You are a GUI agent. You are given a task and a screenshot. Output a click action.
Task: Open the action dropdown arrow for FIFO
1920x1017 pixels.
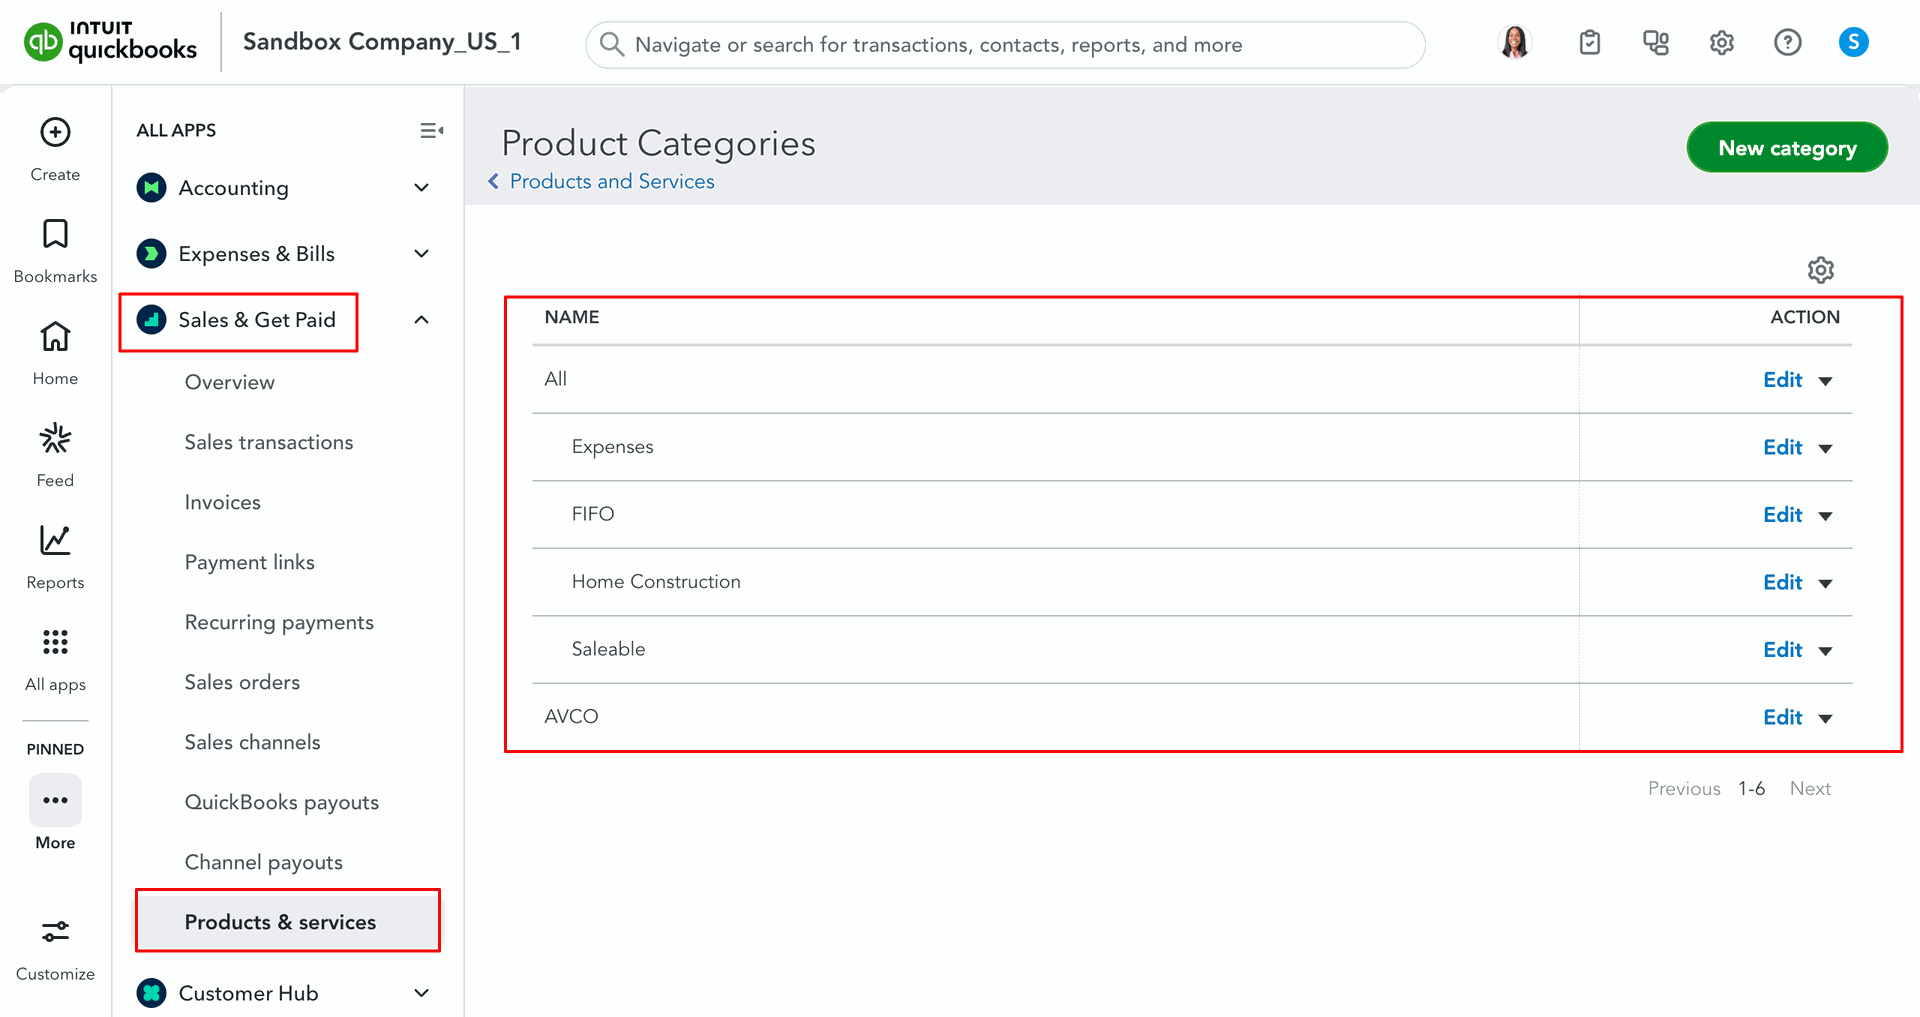[1825, 516]
